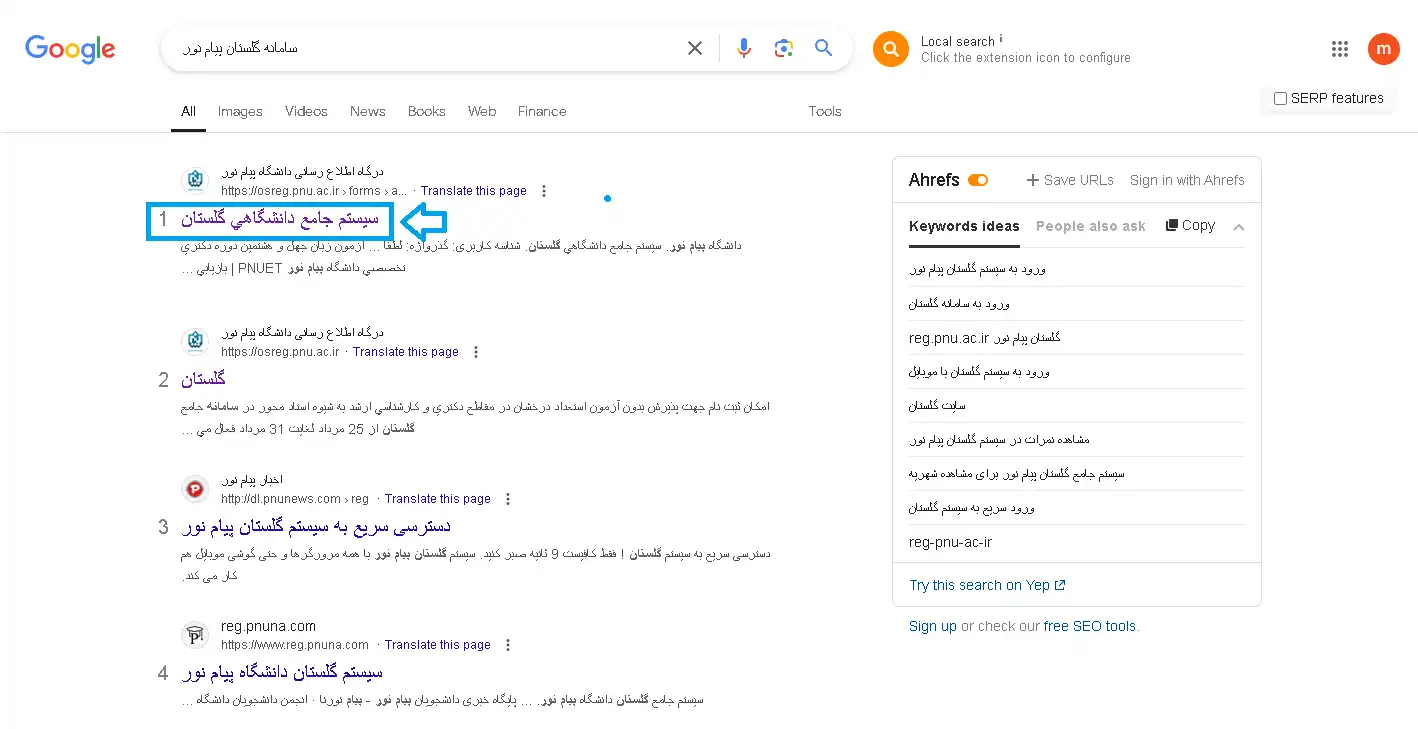Open more options for second osreg.pnu.ac.ir result
The height and width of the screenshot is (729, 1418).
[476, 352]
